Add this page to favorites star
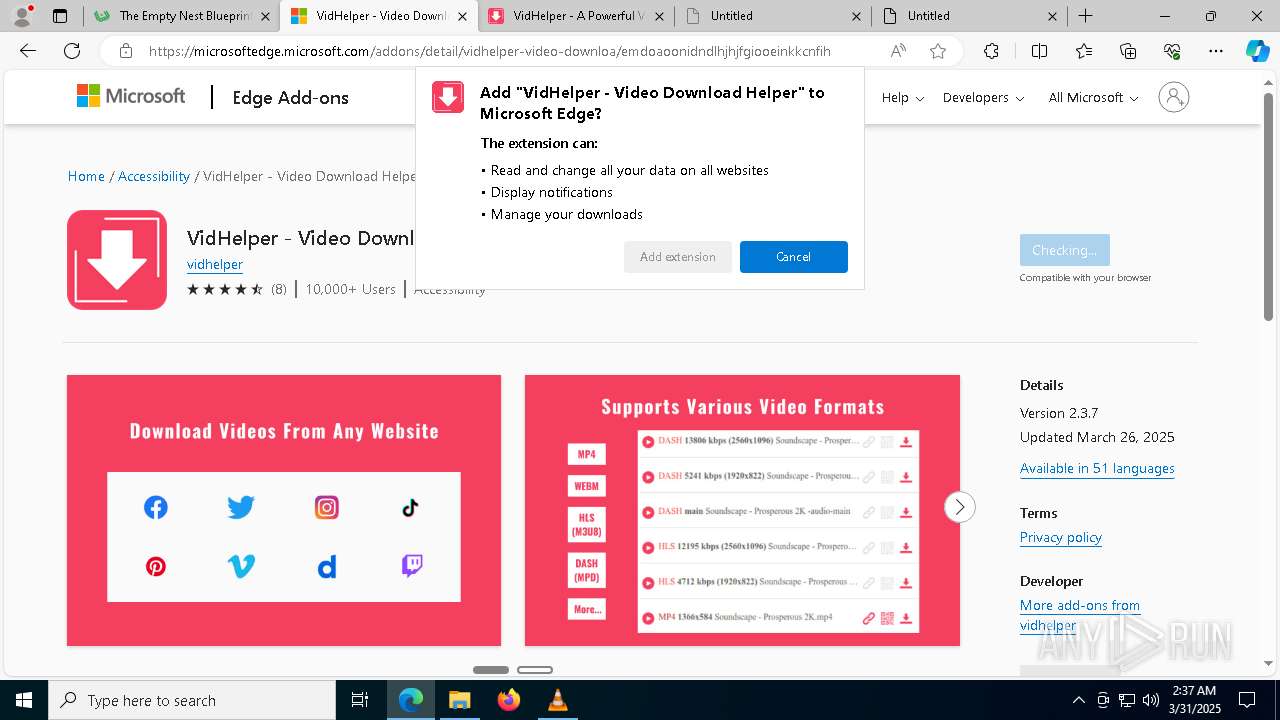Screen dimensions: 1280x720 (938, 51)
